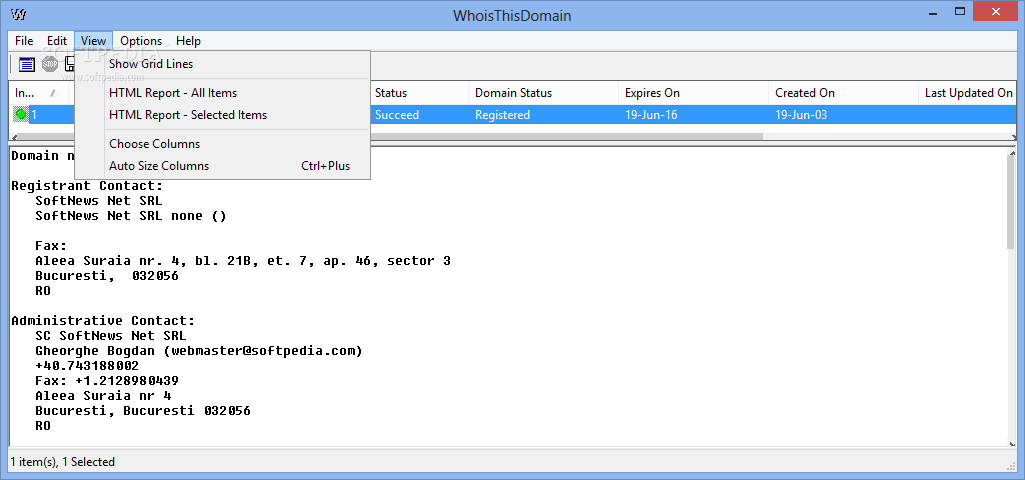Click the domains list toolbar icon
Viewport: 1025px width, 480px height.
[27, 64]
